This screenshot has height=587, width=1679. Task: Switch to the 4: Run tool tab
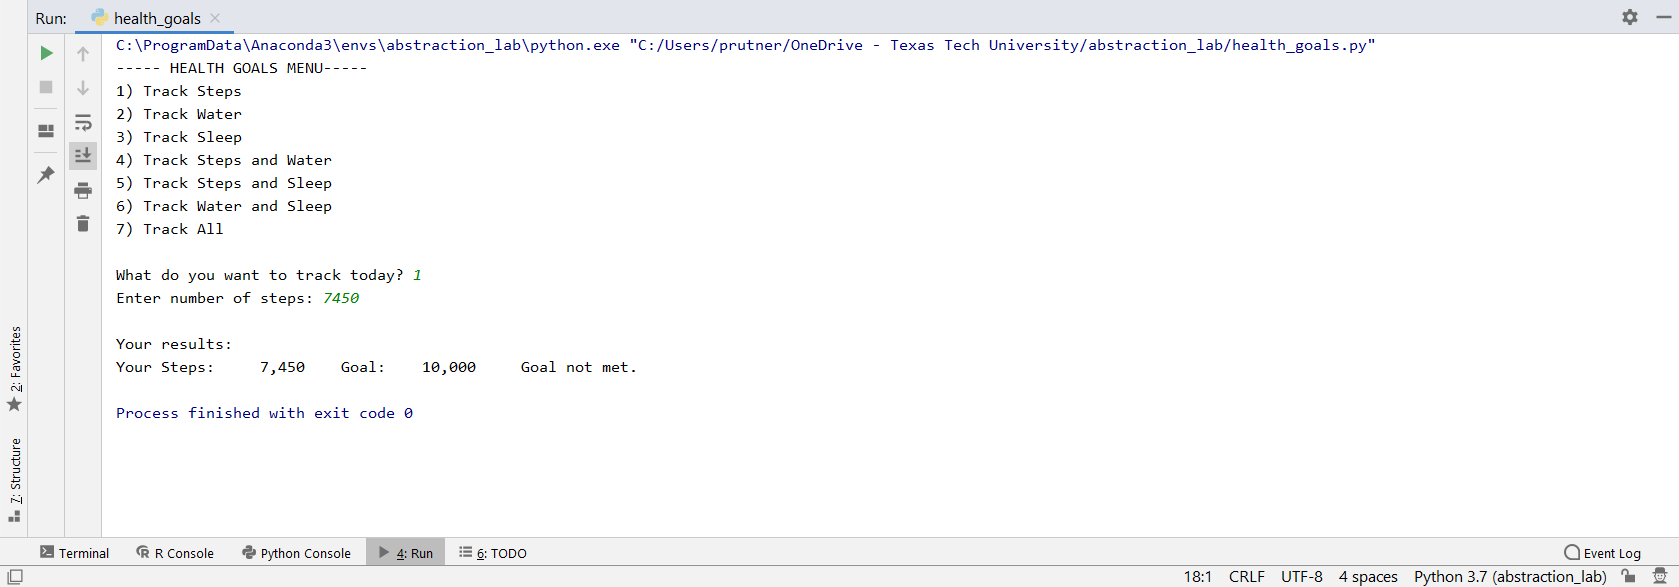pos(406,553)
